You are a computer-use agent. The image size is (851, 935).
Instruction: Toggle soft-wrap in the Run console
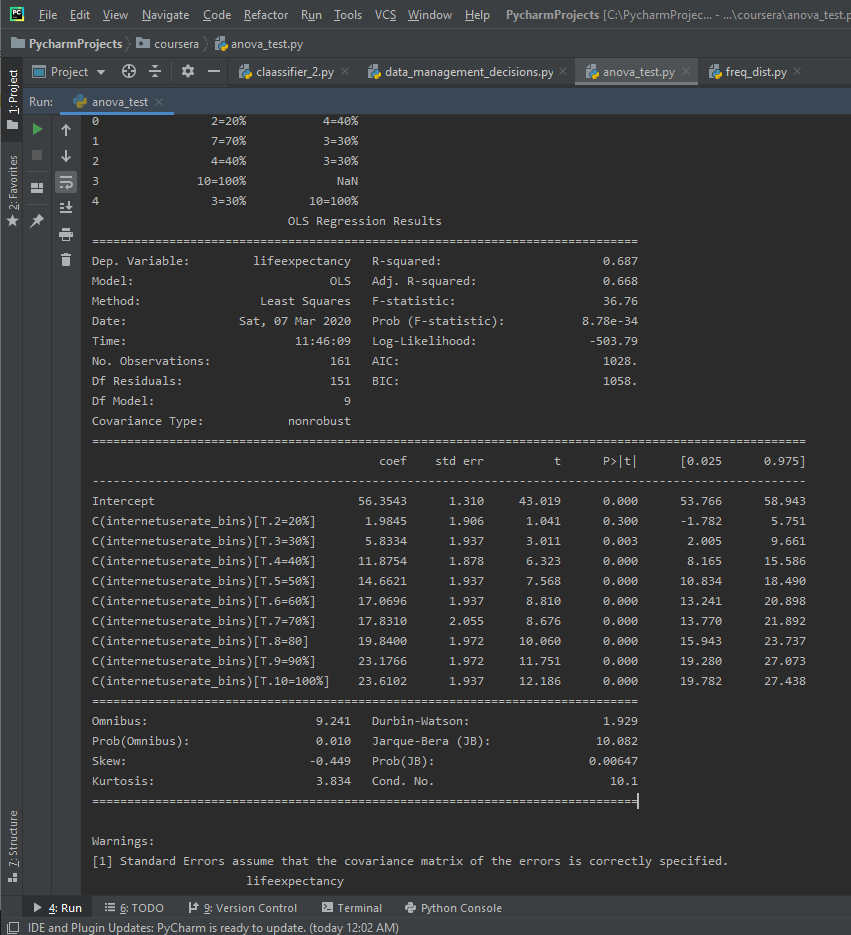[66, 182]
